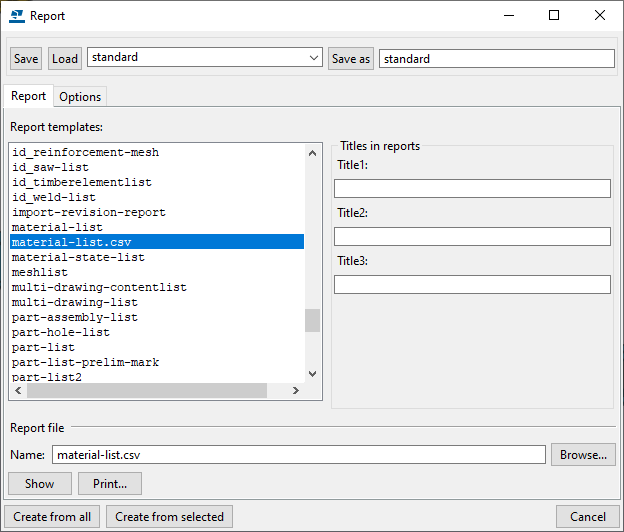Open file browser with Browse button
Viewport: 624px width, 532px height.
[582, 455]
